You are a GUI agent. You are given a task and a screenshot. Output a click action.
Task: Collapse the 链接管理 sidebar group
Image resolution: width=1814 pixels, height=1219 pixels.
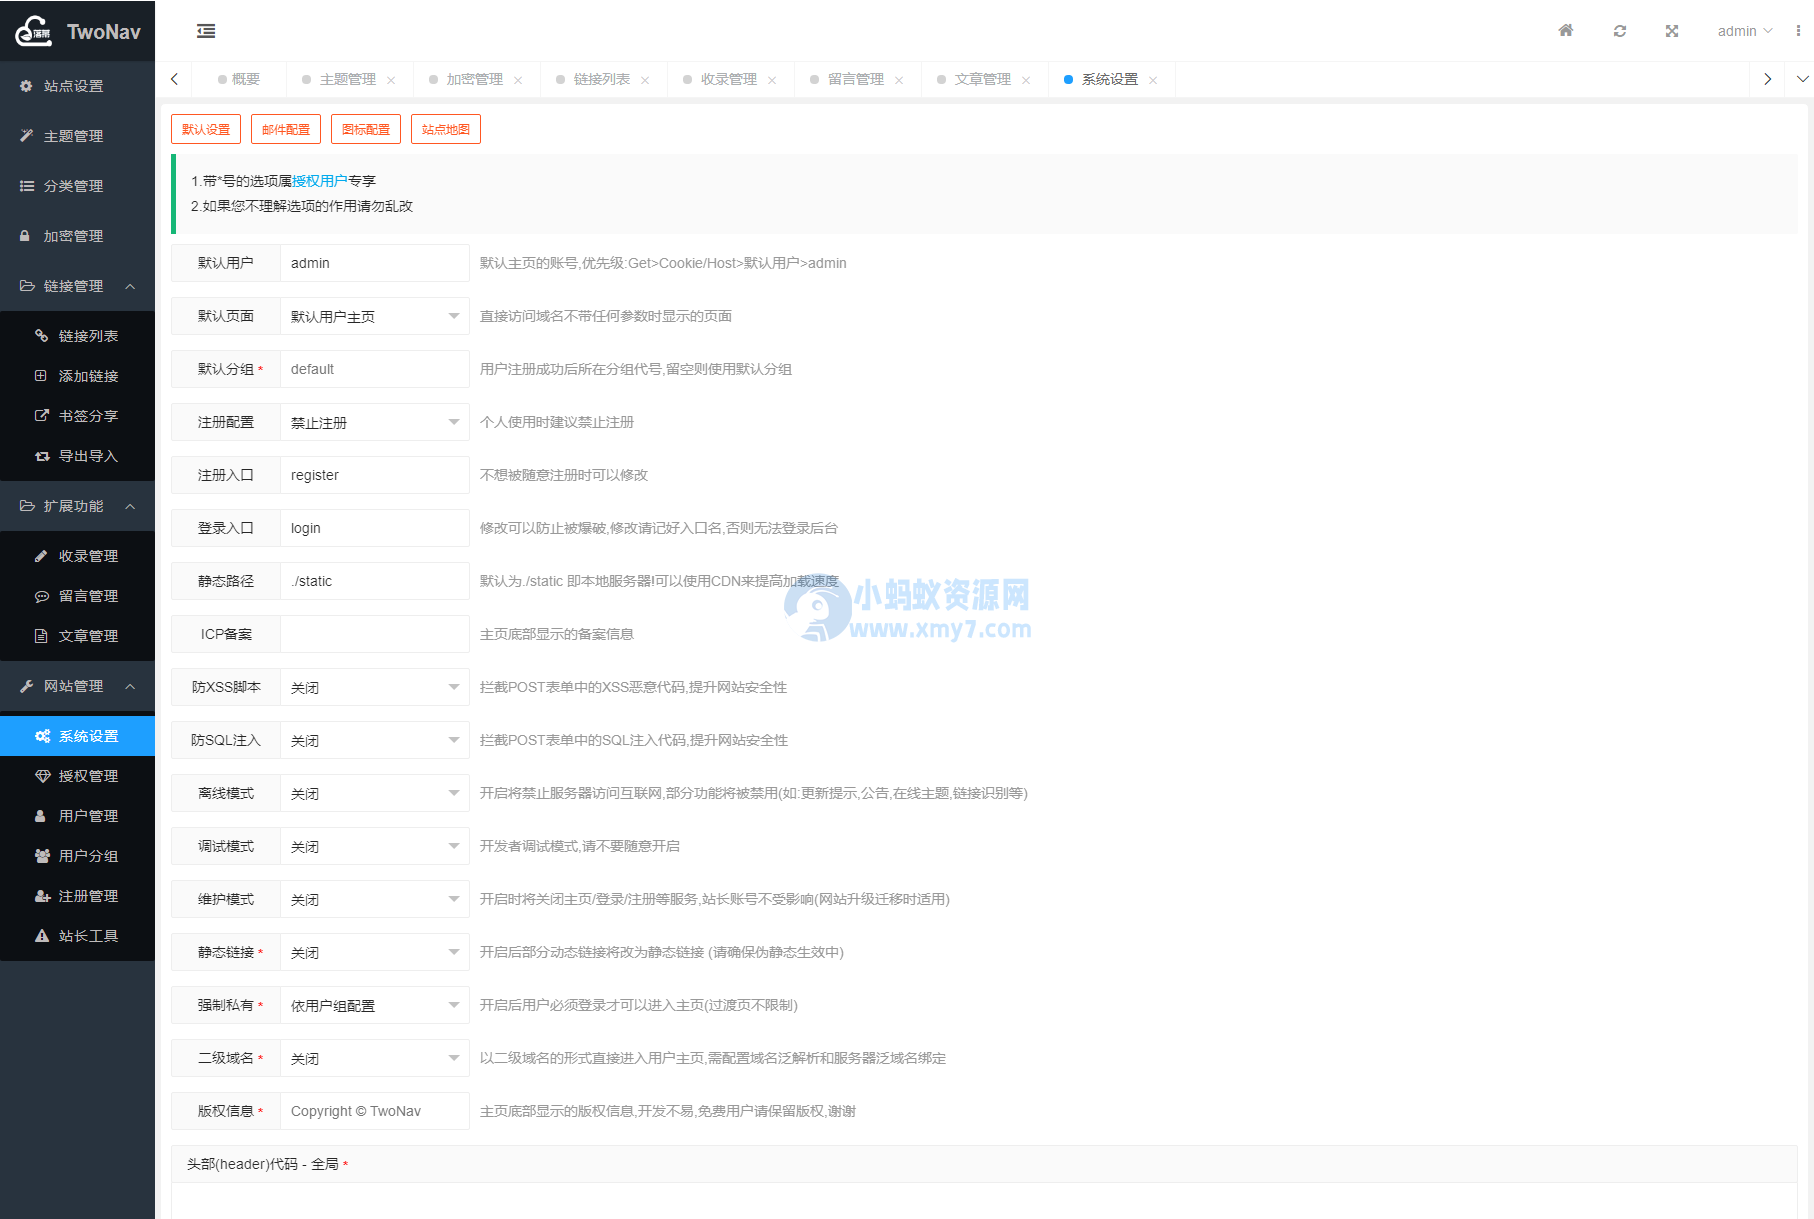(x=77, y=286)
